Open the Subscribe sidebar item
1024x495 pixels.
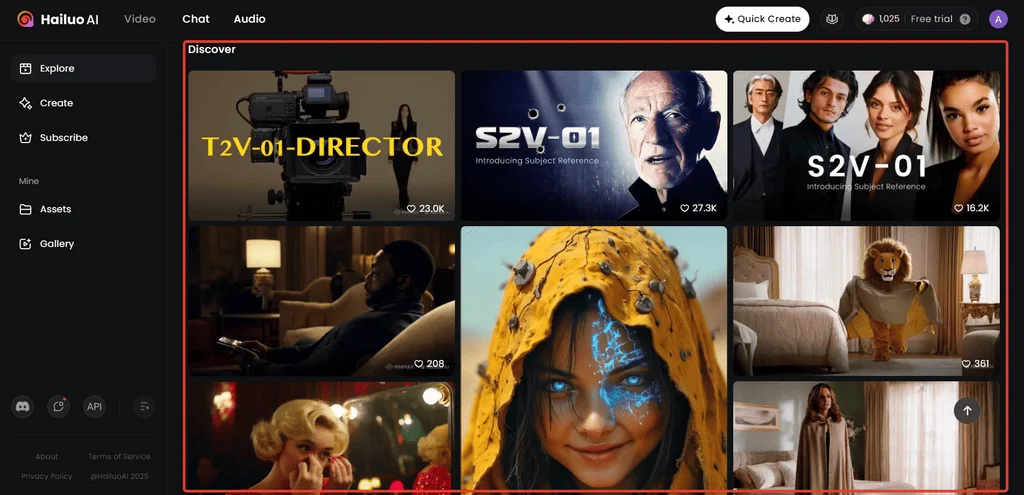pyautogui.click(x=63, y=138)
